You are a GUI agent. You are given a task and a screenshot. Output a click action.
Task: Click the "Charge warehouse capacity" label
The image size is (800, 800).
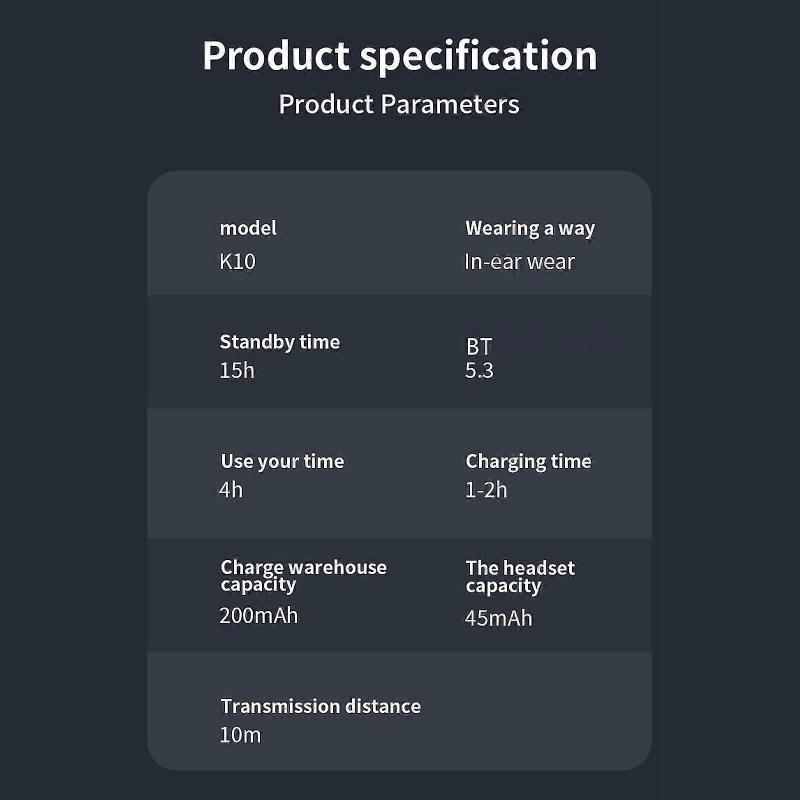coord(303,575)
